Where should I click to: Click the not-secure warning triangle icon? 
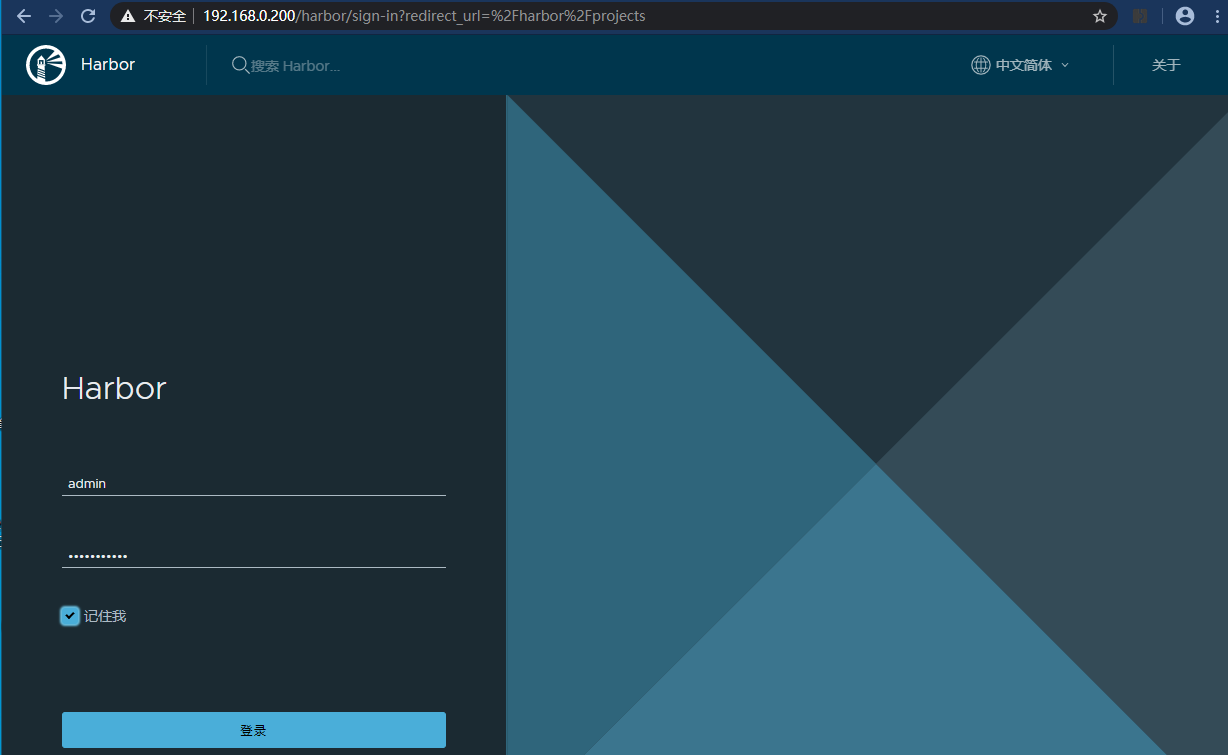[x=128, y=16]
